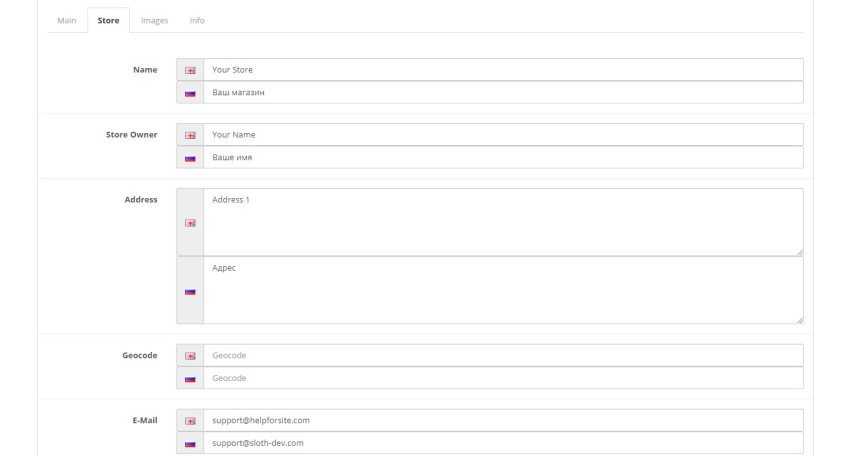Click the Russian flag icon beside support@sloth-dev.com

[190, 444]
